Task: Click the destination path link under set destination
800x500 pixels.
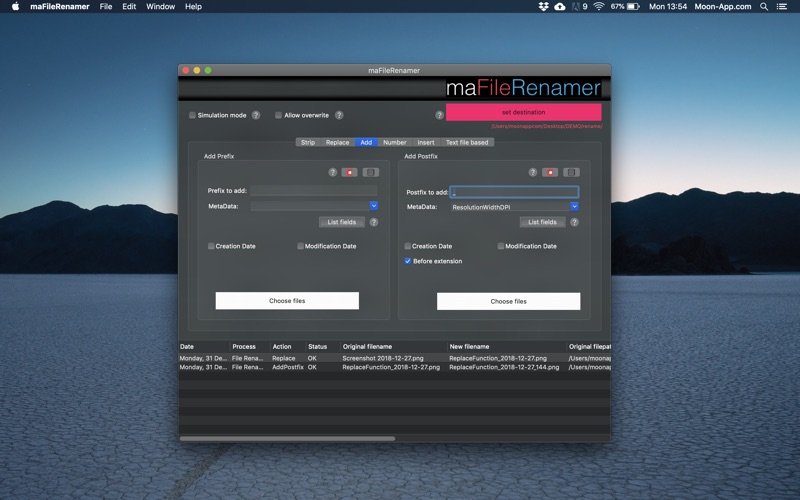Action: pos(546,126)
